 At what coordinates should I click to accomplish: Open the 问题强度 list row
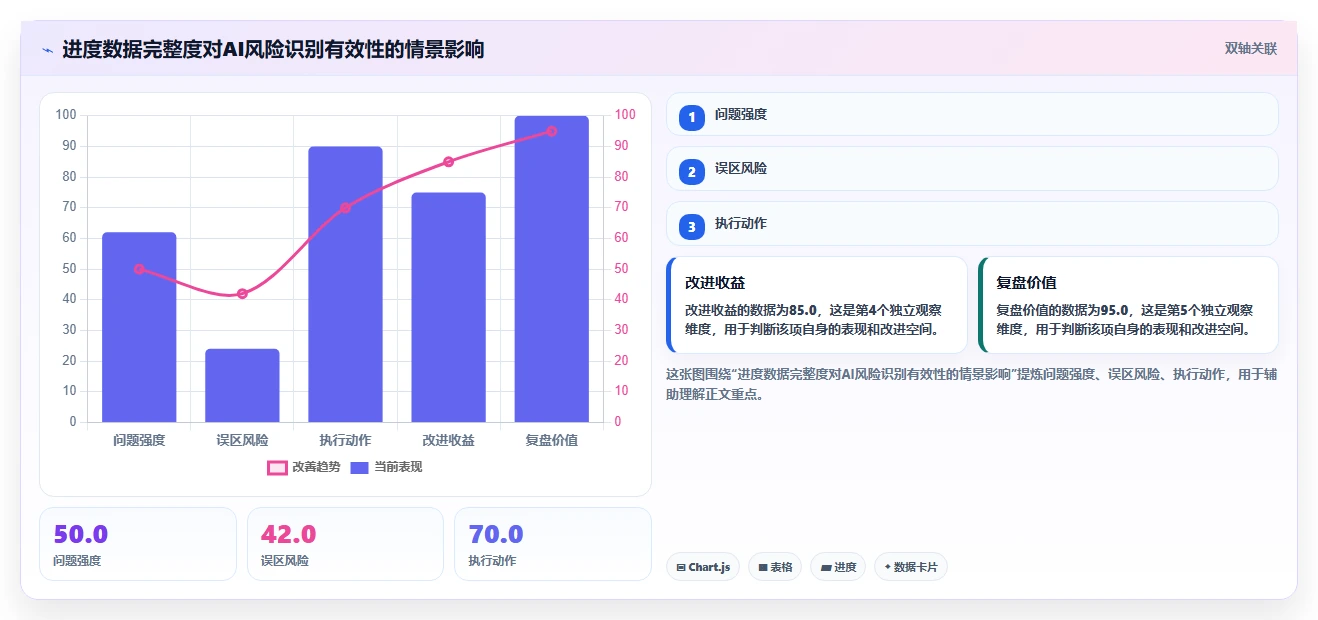click(x=972, y=114)
